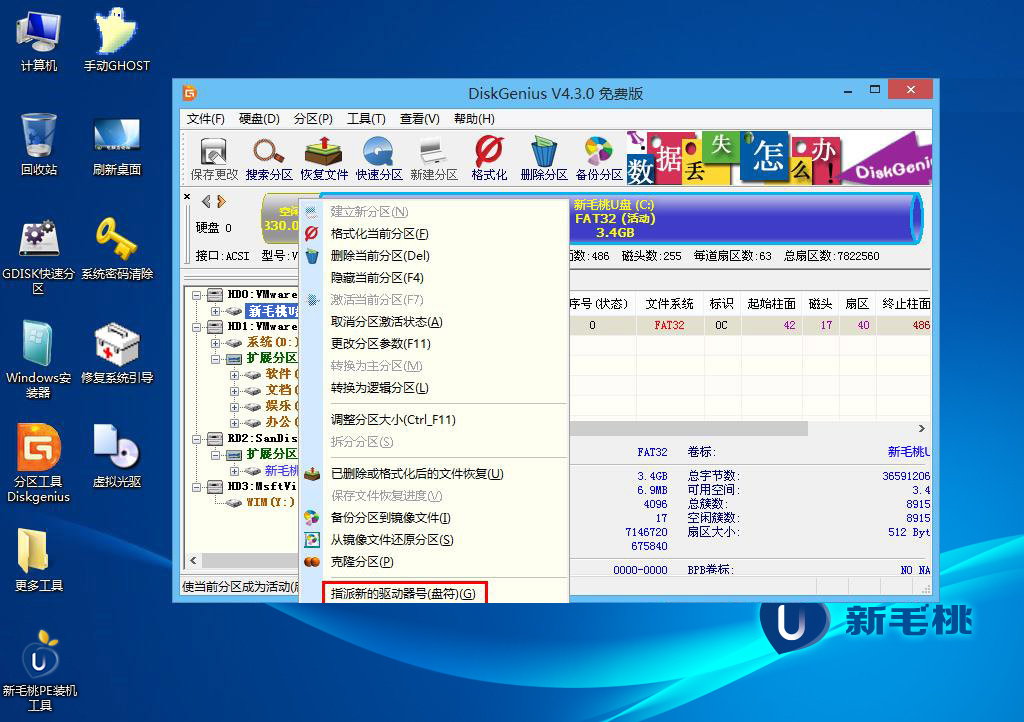Click the tree panel scroll left arrow
The height and width of the screenshot is (722, 1024).
[x=193, y=561]
